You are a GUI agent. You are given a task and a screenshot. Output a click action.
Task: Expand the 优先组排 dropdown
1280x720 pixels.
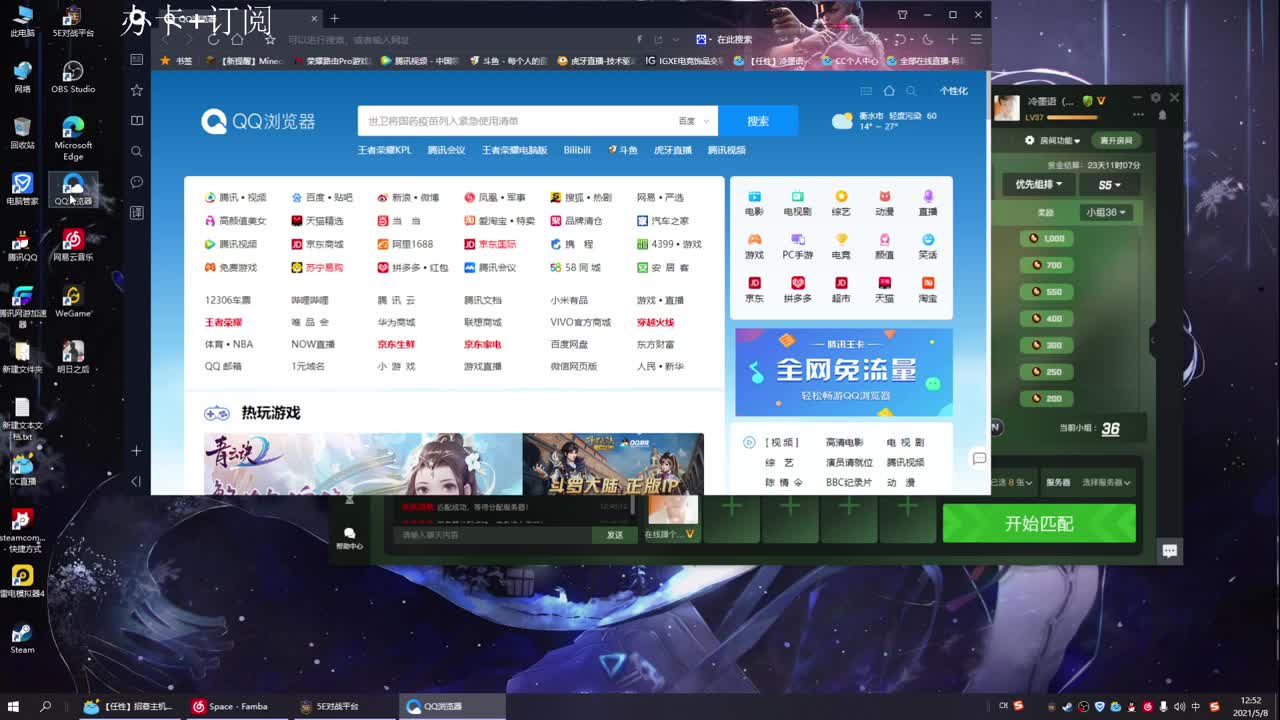coord(1039,184)
